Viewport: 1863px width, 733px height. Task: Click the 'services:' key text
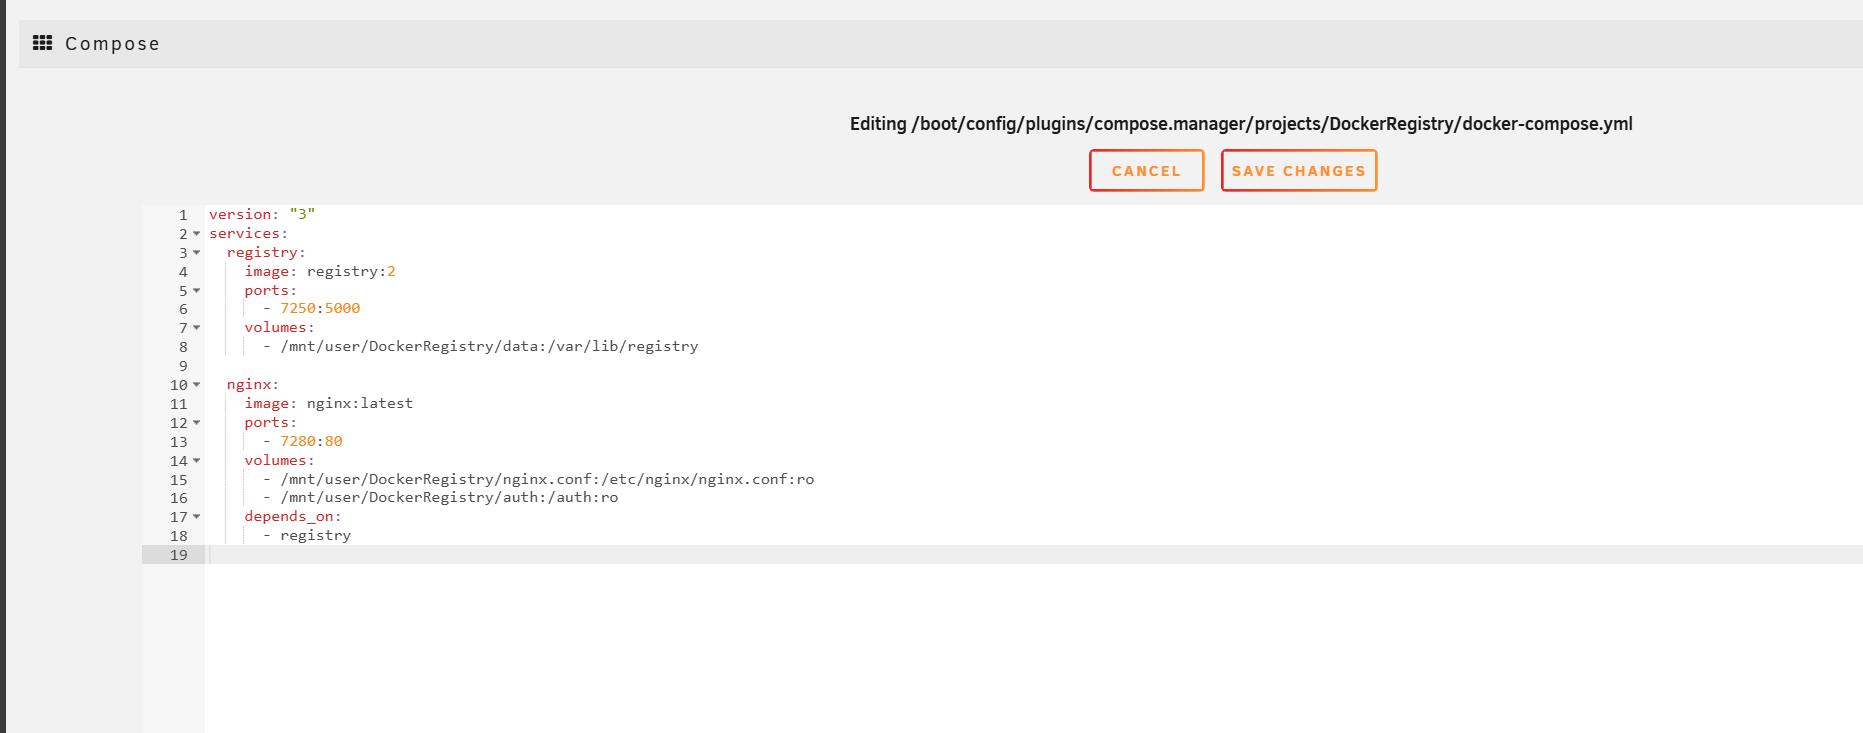248,233
